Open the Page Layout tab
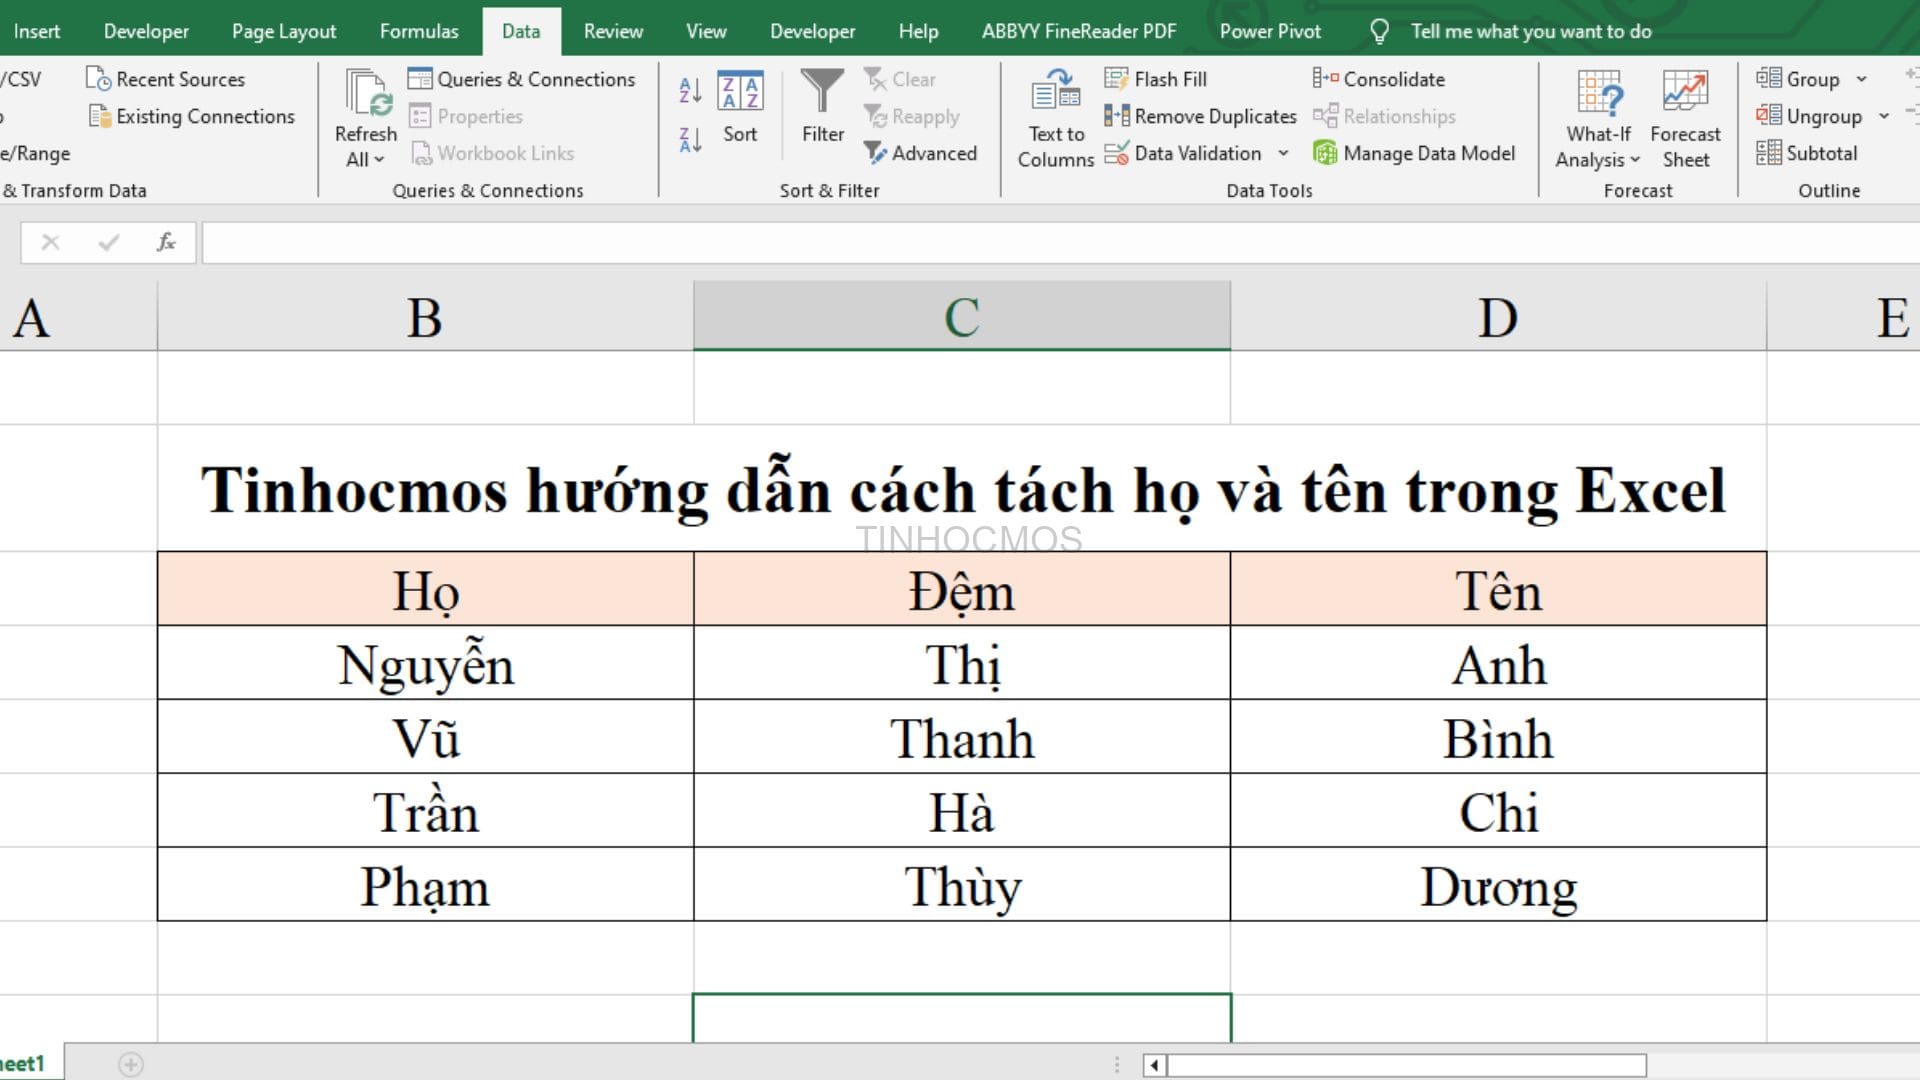 click(x=284, y=31)
